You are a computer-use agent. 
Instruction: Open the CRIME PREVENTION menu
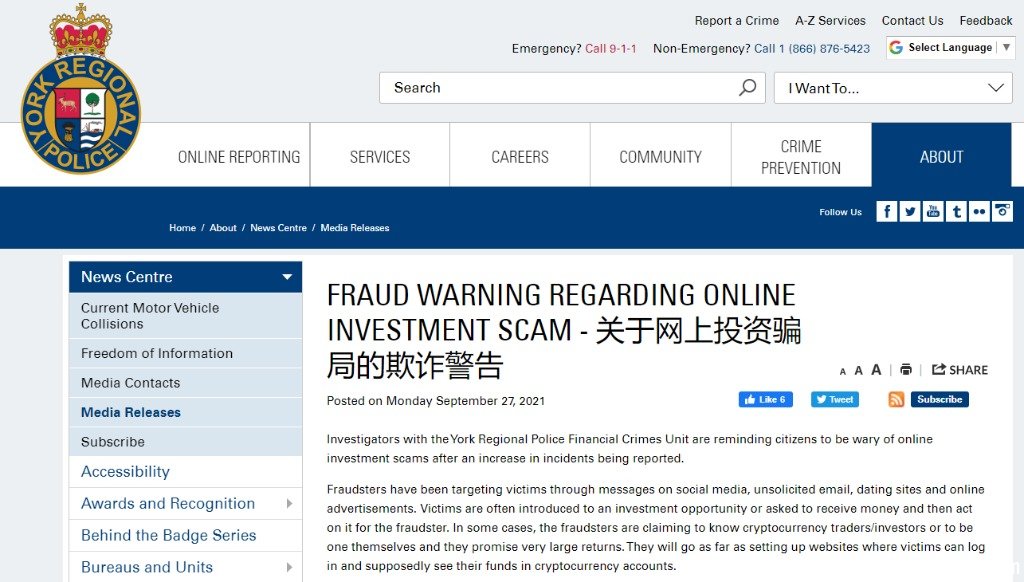click(801, 157)
